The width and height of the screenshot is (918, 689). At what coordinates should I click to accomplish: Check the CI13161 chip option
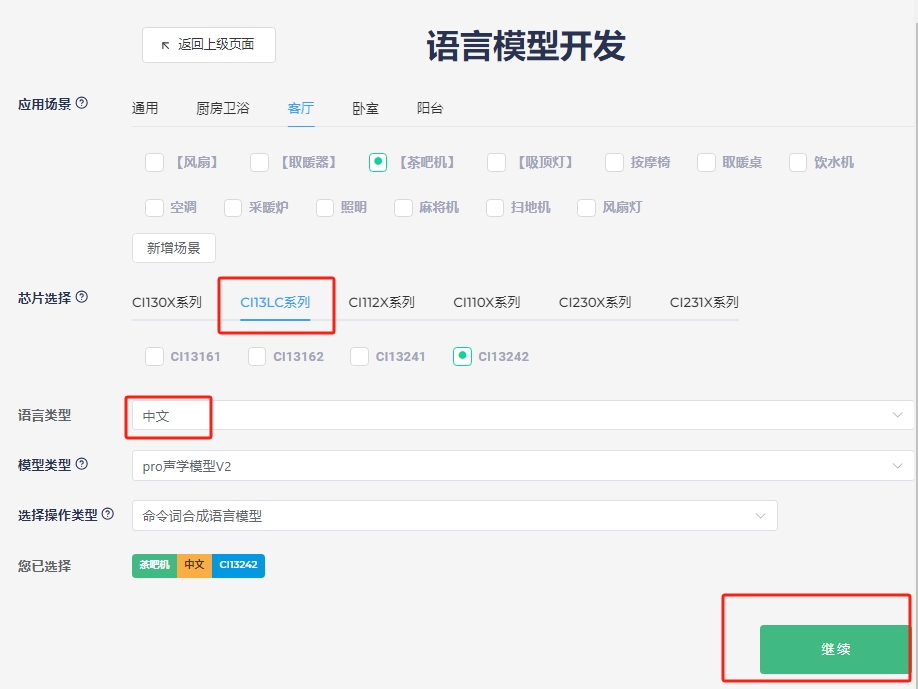coord(155,356)
